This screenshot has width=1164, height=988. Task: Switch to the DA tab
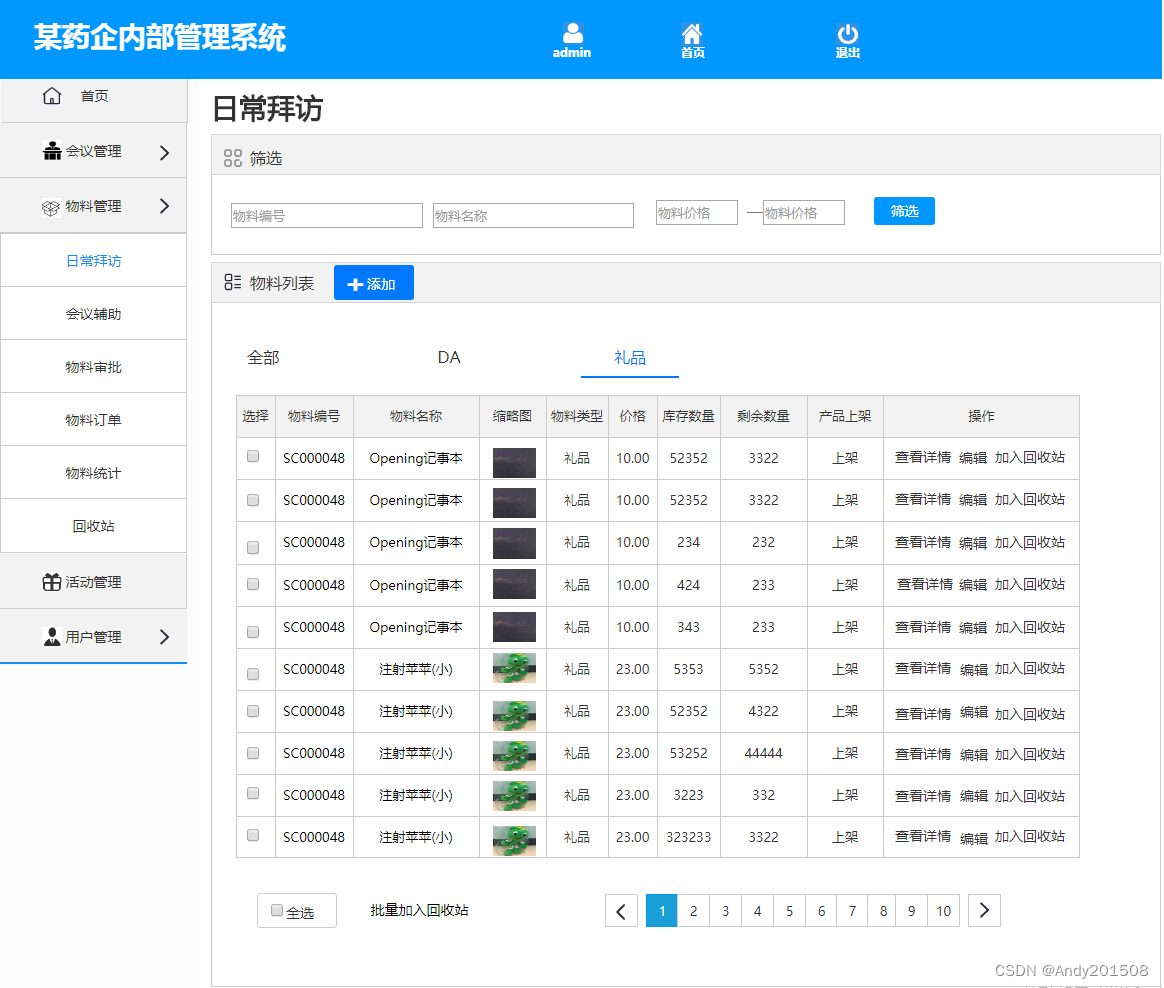tap(449, 357)
